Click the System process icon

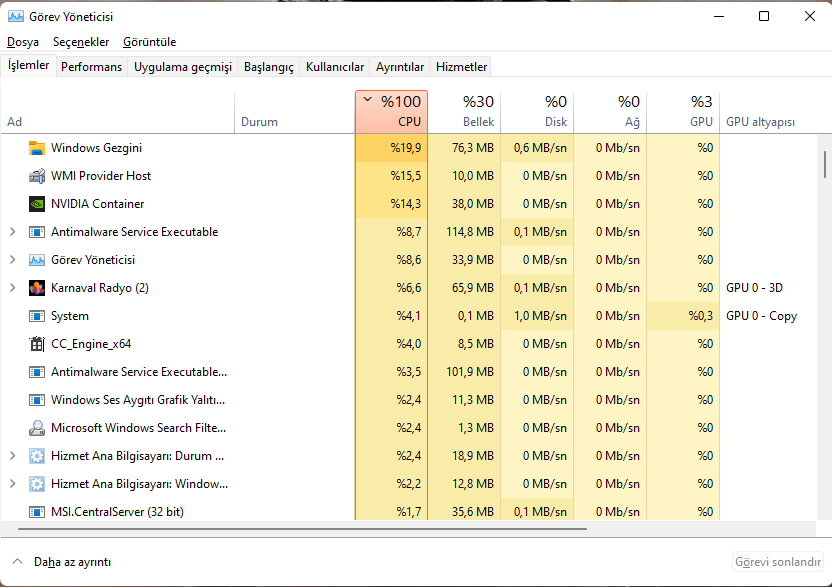pyautogui.click(x=37, y=316)
